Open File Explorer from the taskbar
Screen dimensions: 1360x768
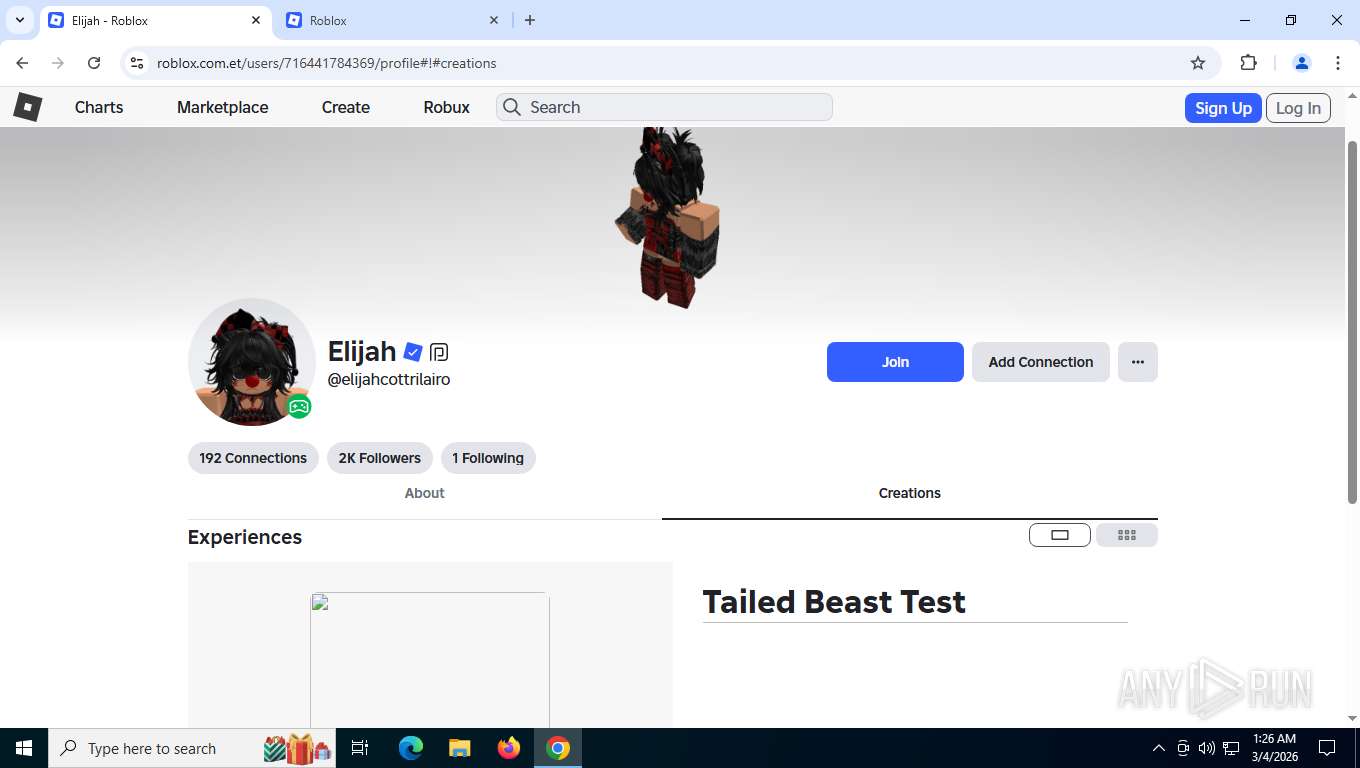(460, 748)
